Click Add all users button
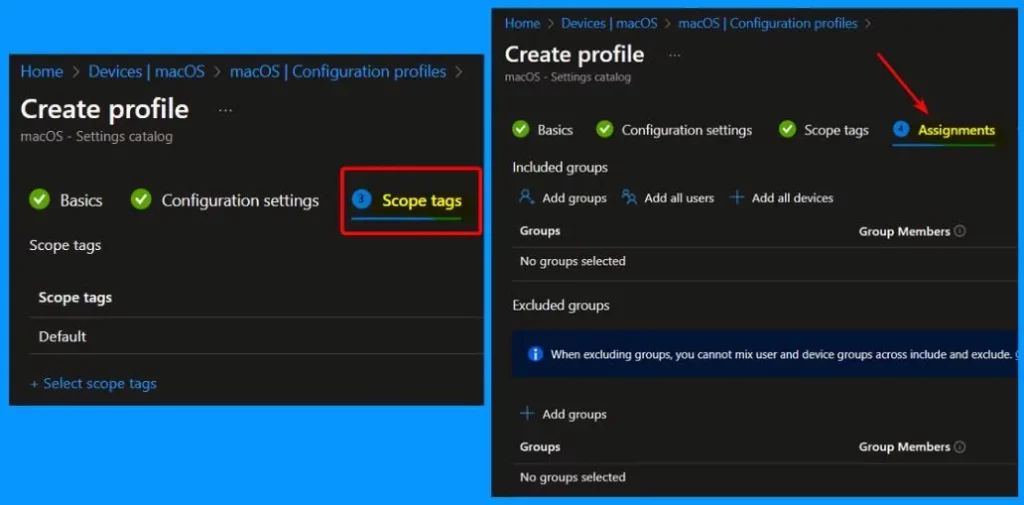 pyautogui.click(x=667, y=197)
